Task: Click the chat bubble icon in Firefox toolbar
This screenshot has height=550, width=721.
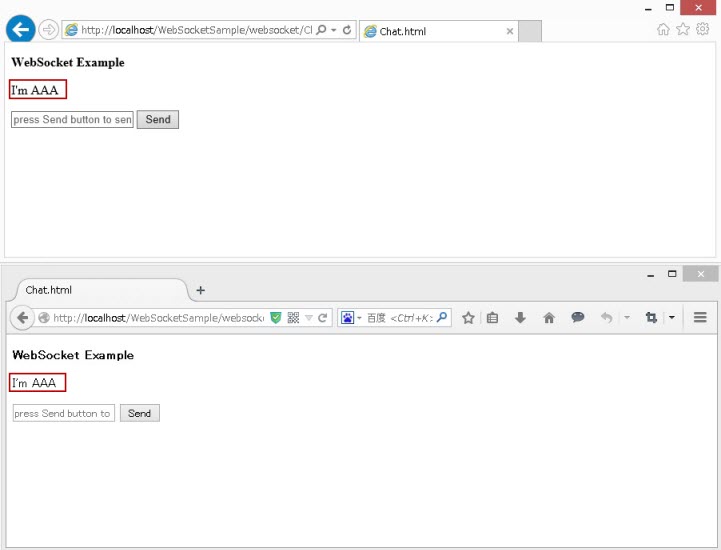Action: point(578,317)
